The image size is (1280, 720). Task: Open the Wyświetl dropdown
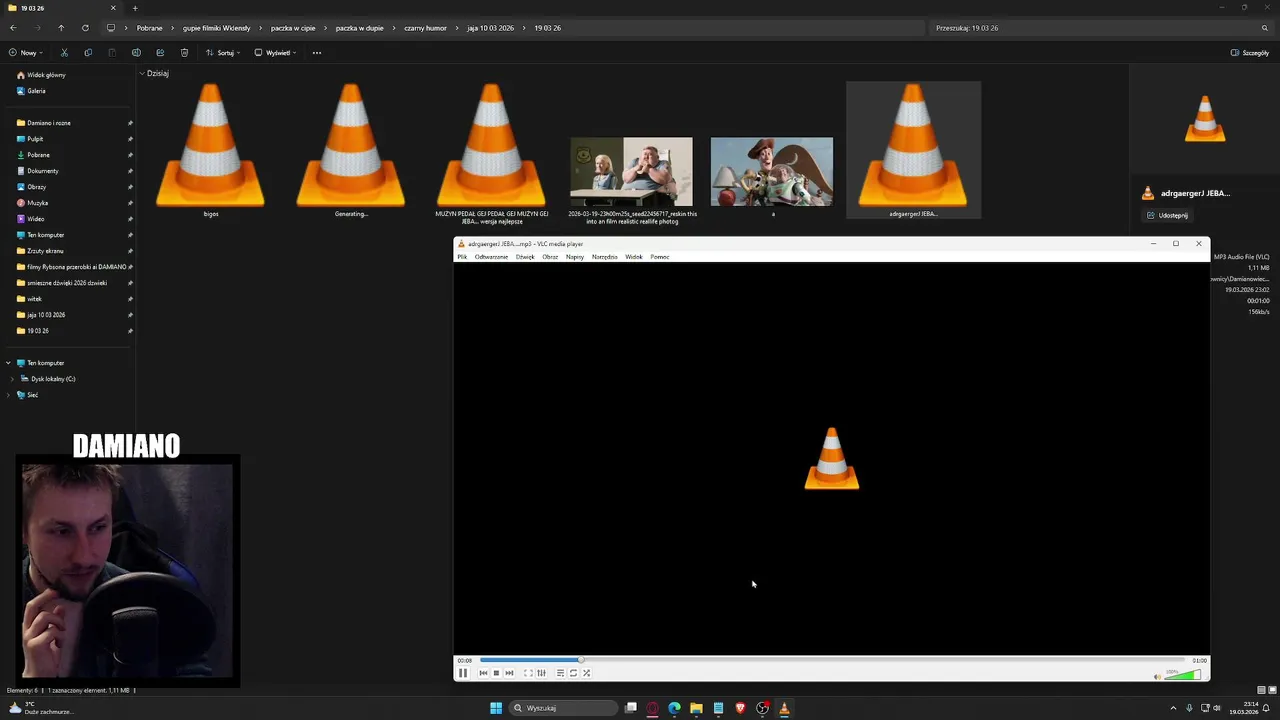[275, 53]
